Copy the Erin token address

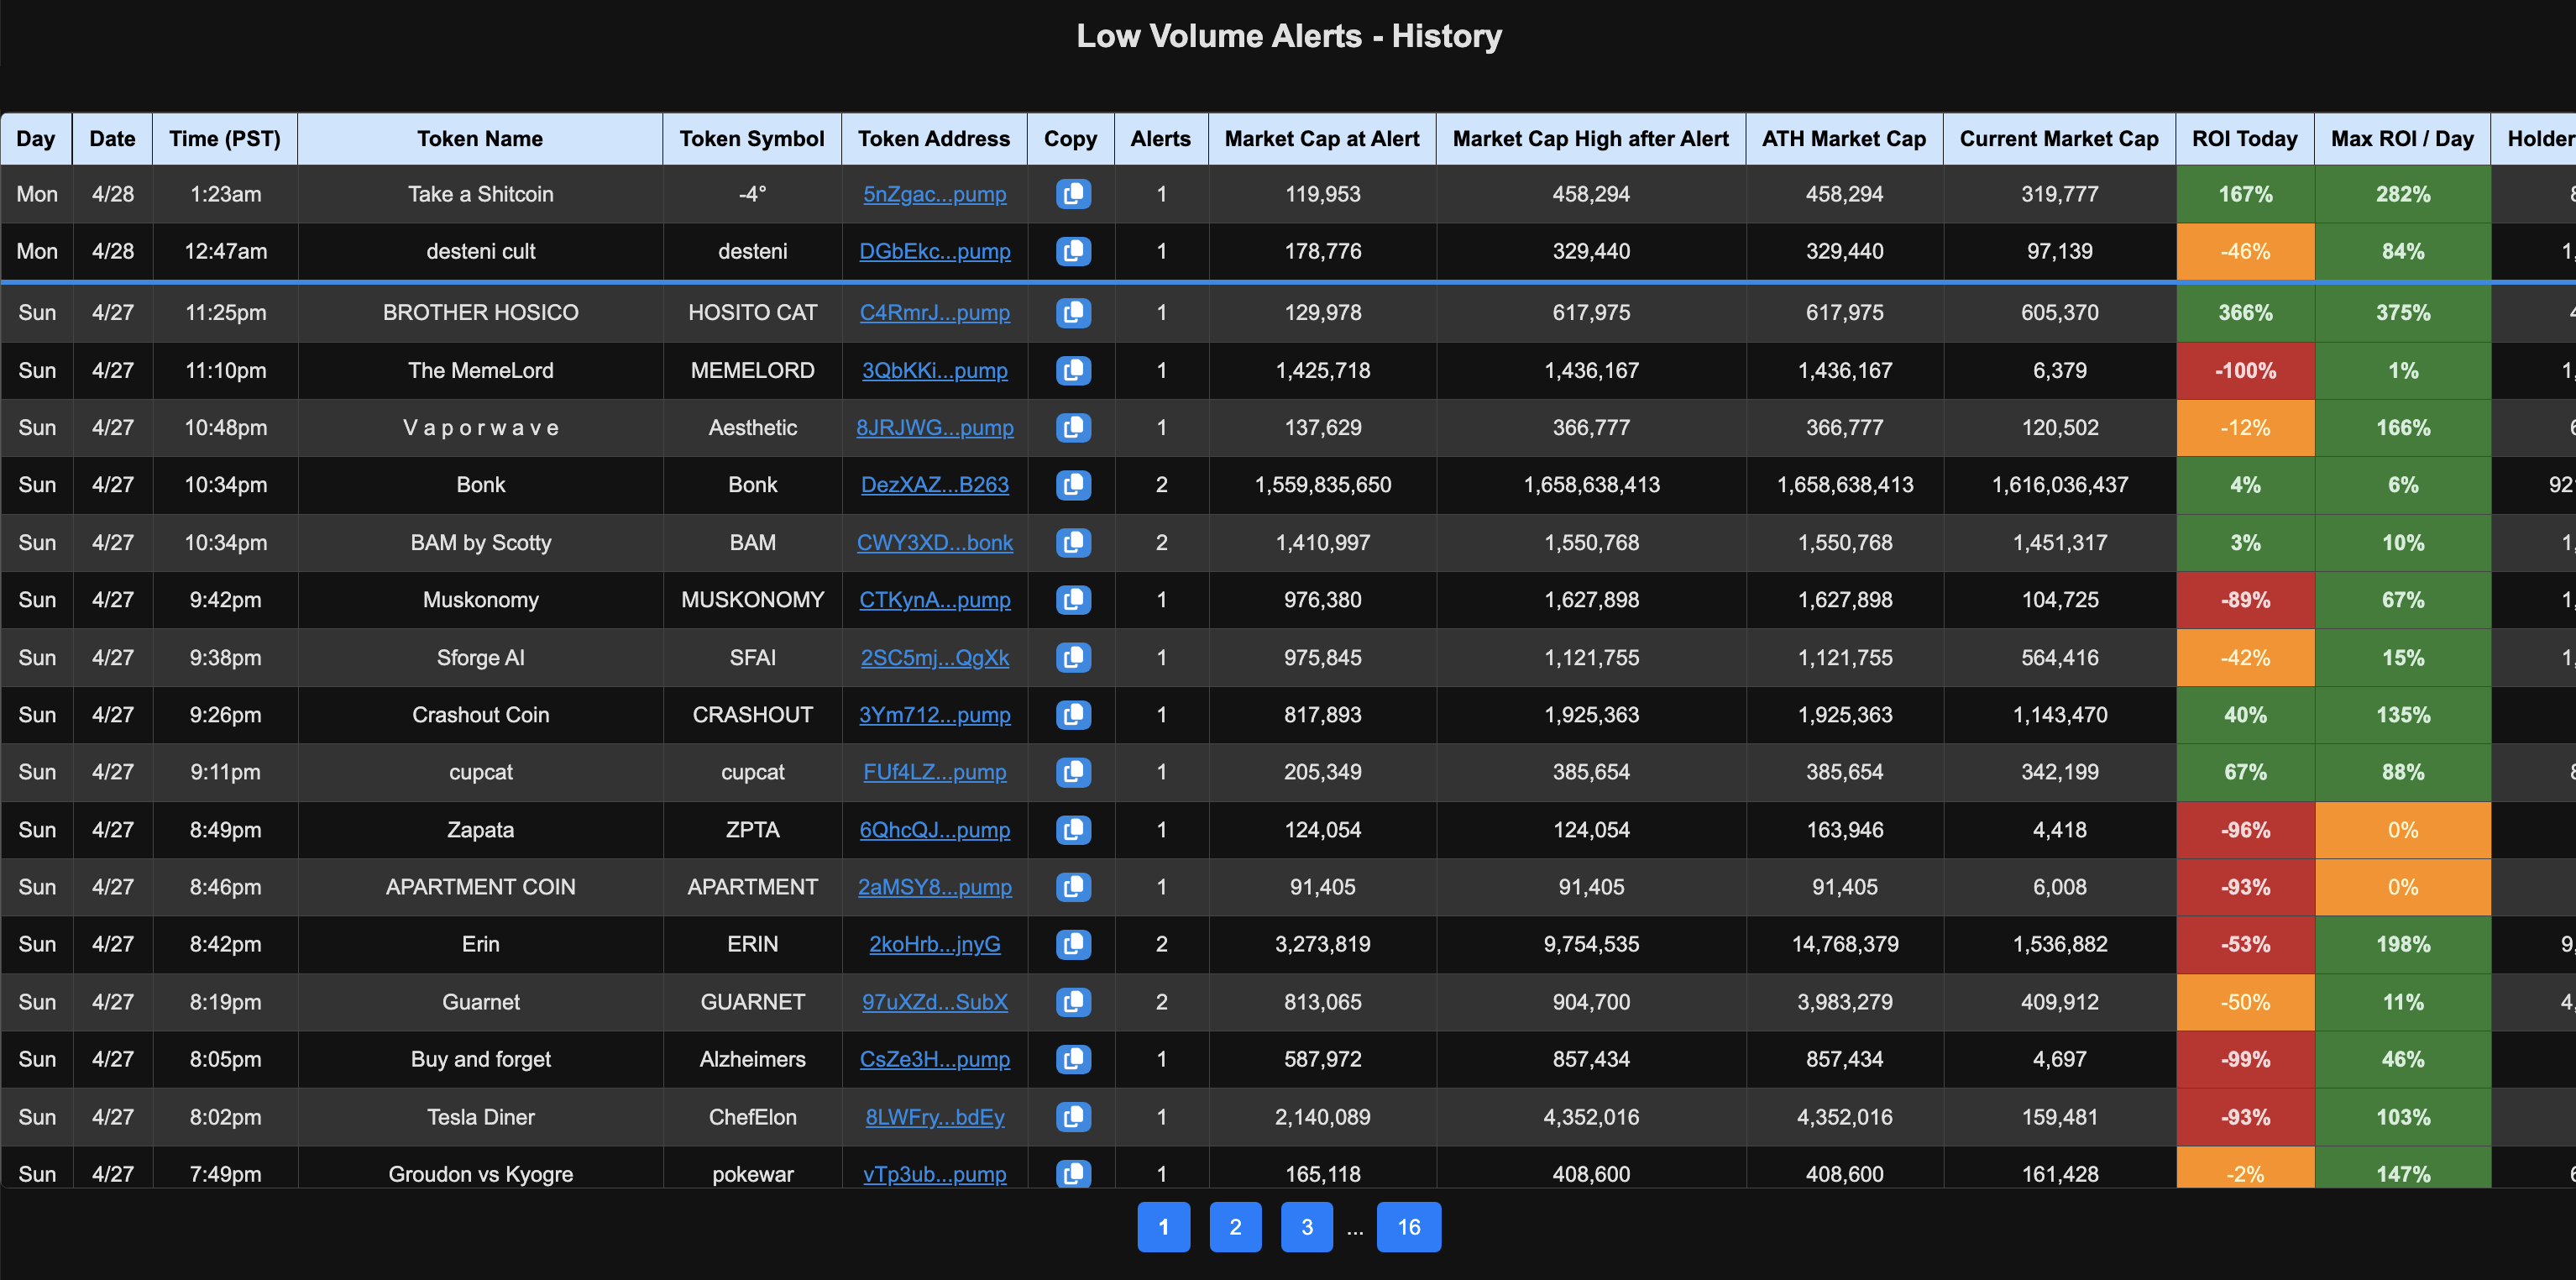(1072, 944)
